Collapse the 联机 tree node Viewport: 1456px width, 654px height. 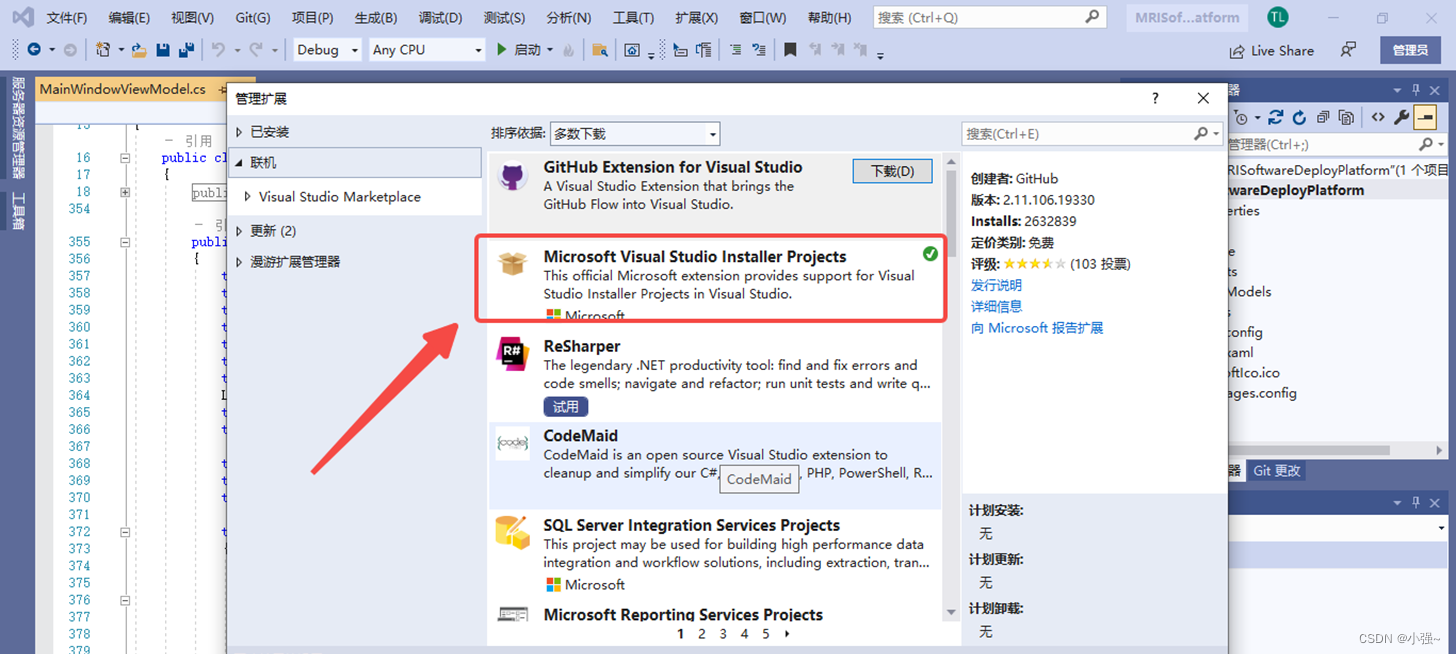(239, 163)
